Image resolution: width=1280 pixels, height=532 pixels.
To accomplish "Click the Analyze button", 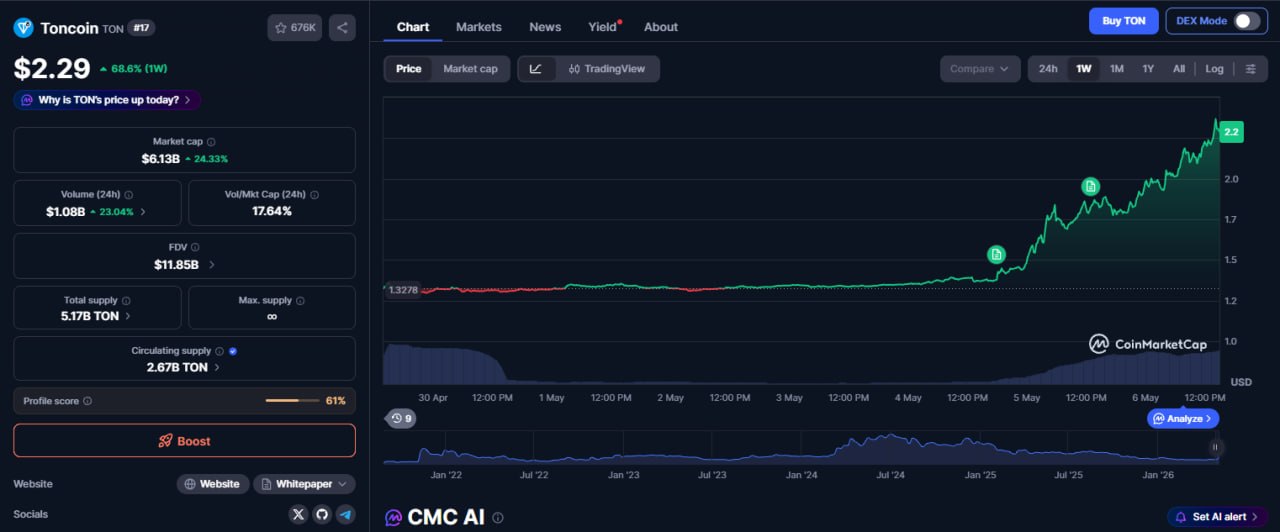I will pos(1183,419).
